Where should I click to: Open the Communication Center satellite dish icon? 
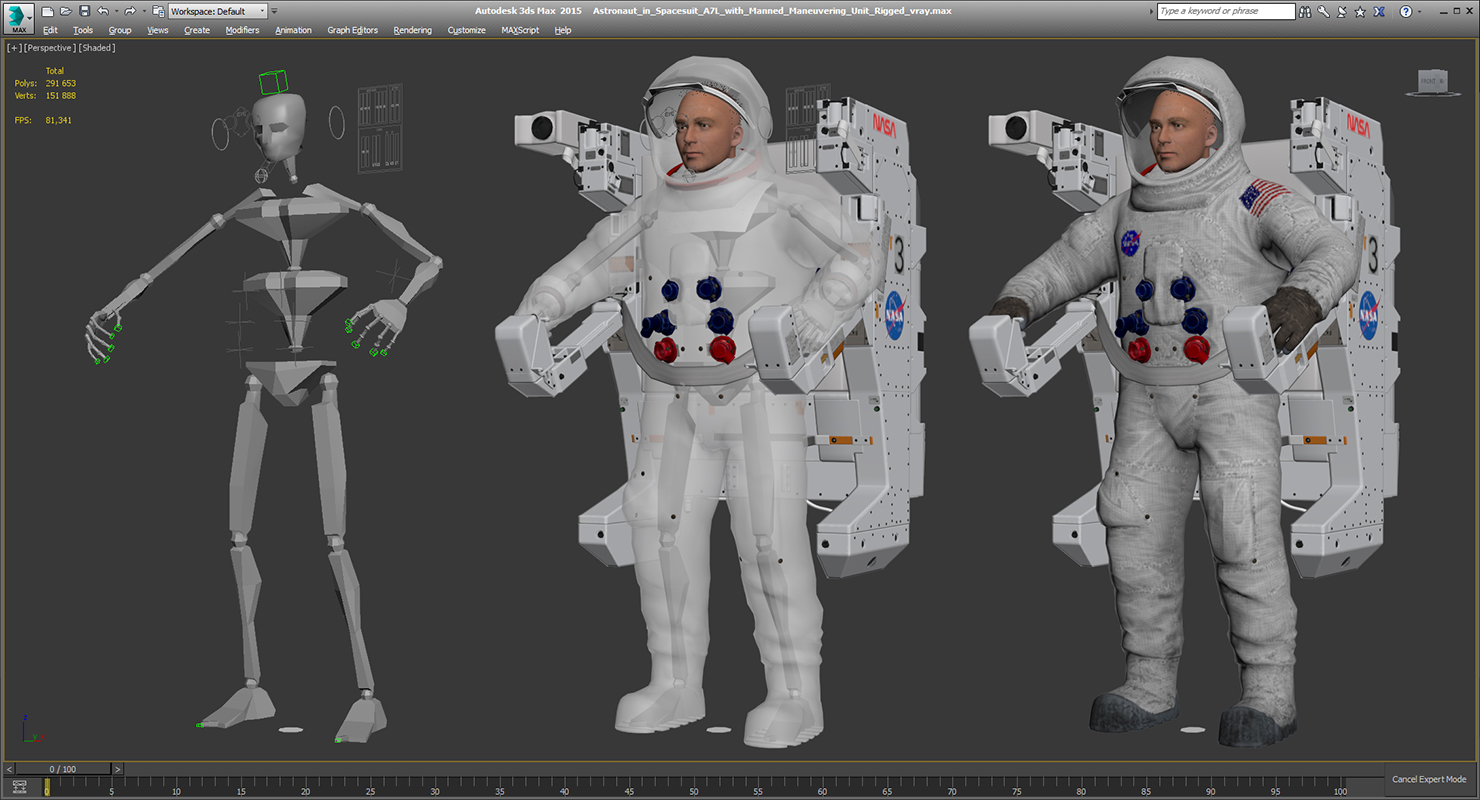coord(1342,11)
